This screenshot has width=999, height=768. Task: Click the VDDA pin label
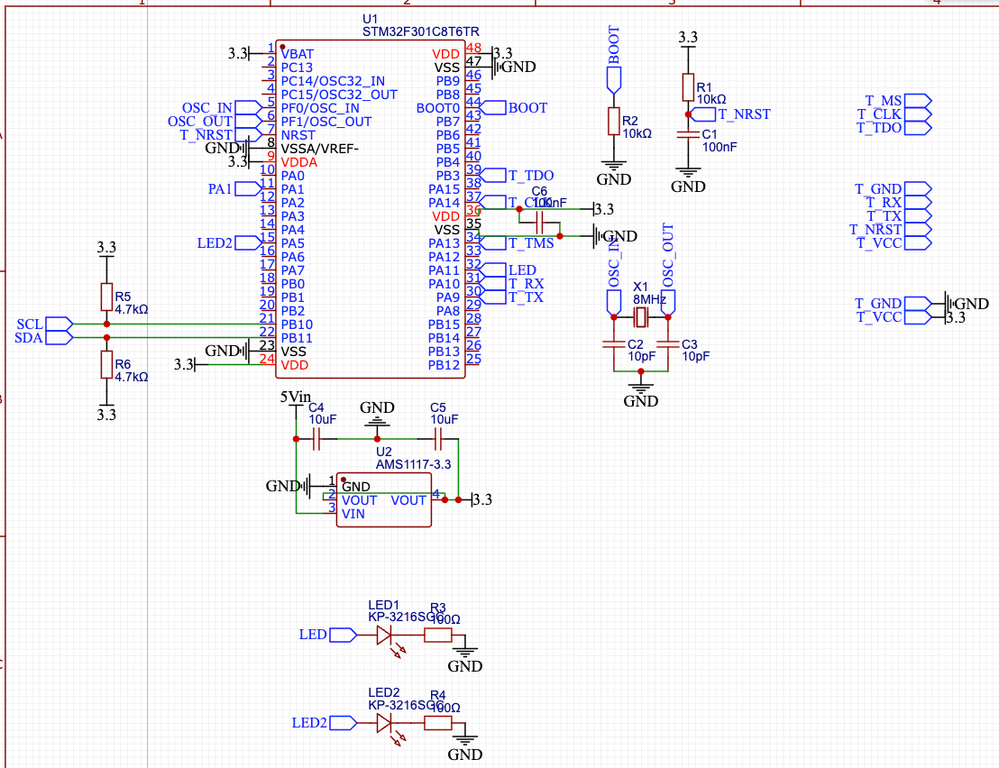pyautogui.click(x=299, y=162)
